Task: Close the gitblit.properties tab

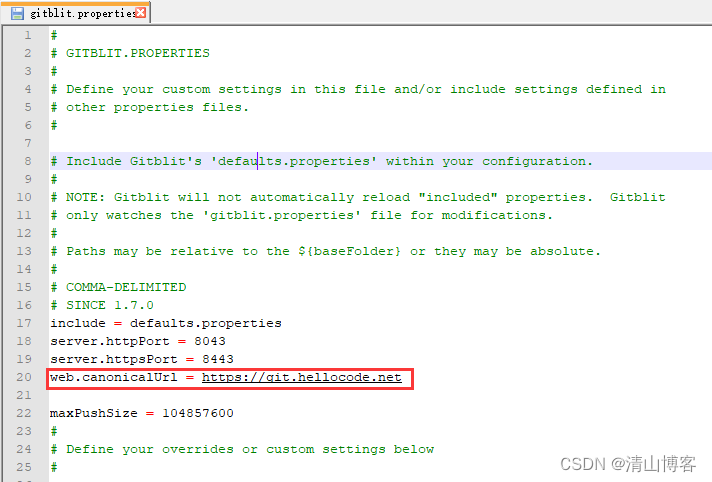Action: 140,13
